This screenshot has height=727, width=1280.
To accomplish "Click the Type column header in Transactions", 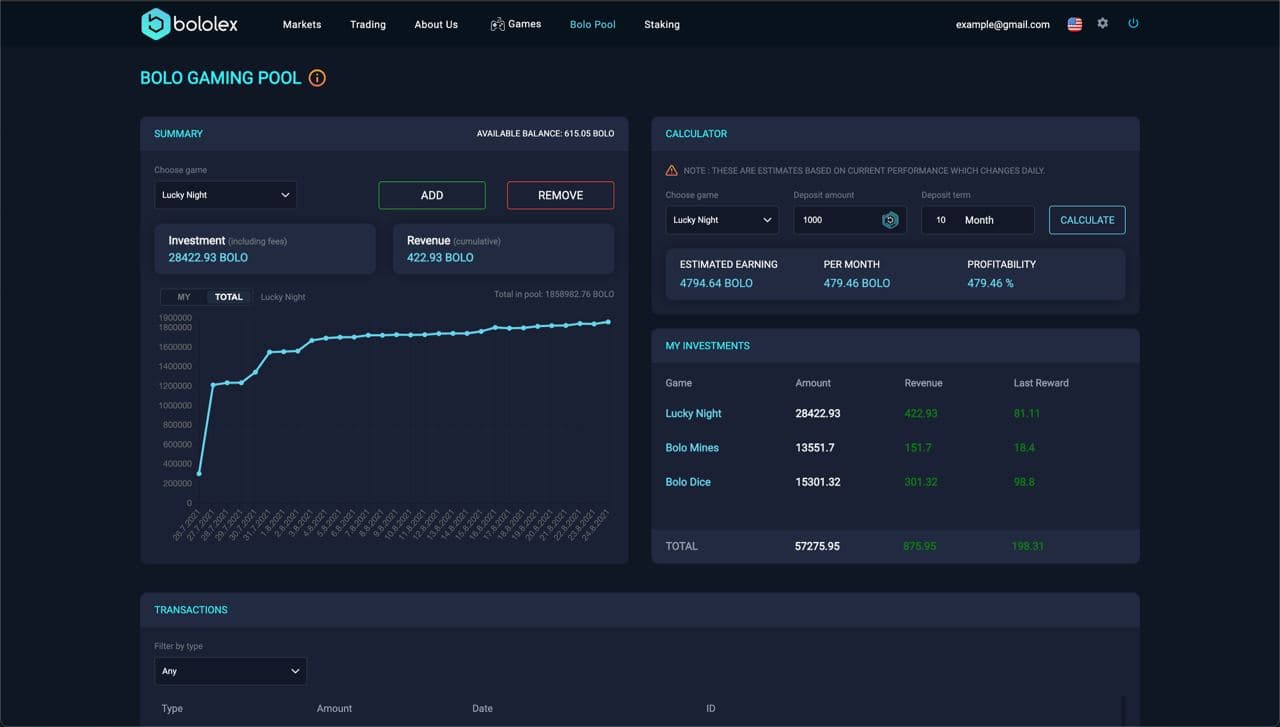I will tap(172, 708).
